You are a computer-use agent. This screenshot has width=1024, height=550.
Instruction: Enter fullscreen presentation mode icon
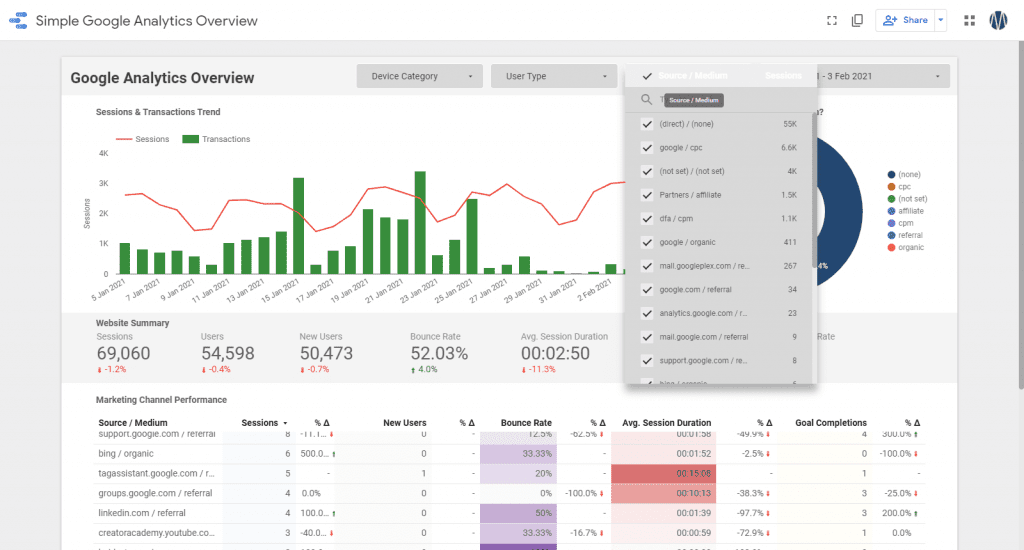tap(831, 21)
